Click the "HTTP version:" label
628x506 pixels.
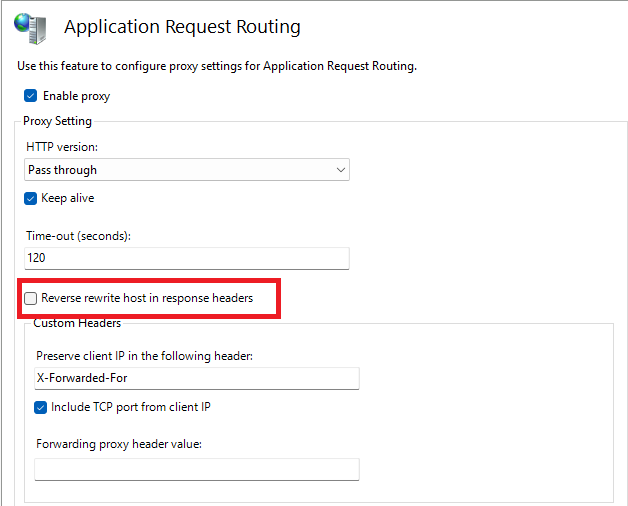(x=62, y=147)
